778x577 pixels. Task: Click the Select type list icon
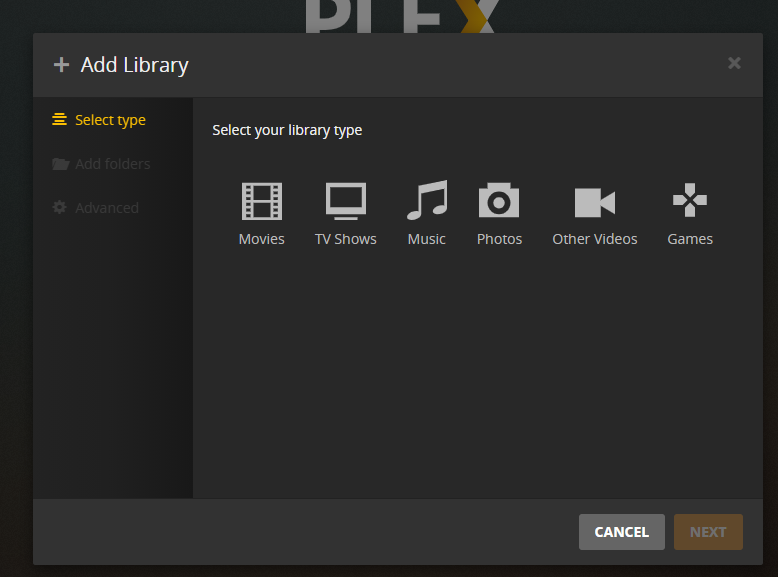tap(60, 120)
